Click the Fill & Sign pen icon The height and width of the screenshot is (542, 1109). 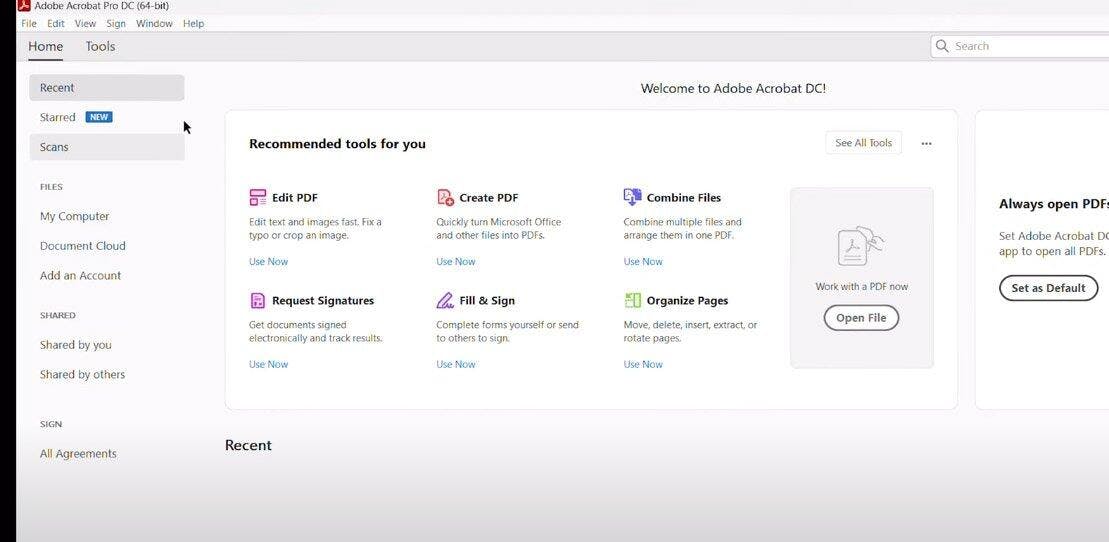click(x=445, y=301)
